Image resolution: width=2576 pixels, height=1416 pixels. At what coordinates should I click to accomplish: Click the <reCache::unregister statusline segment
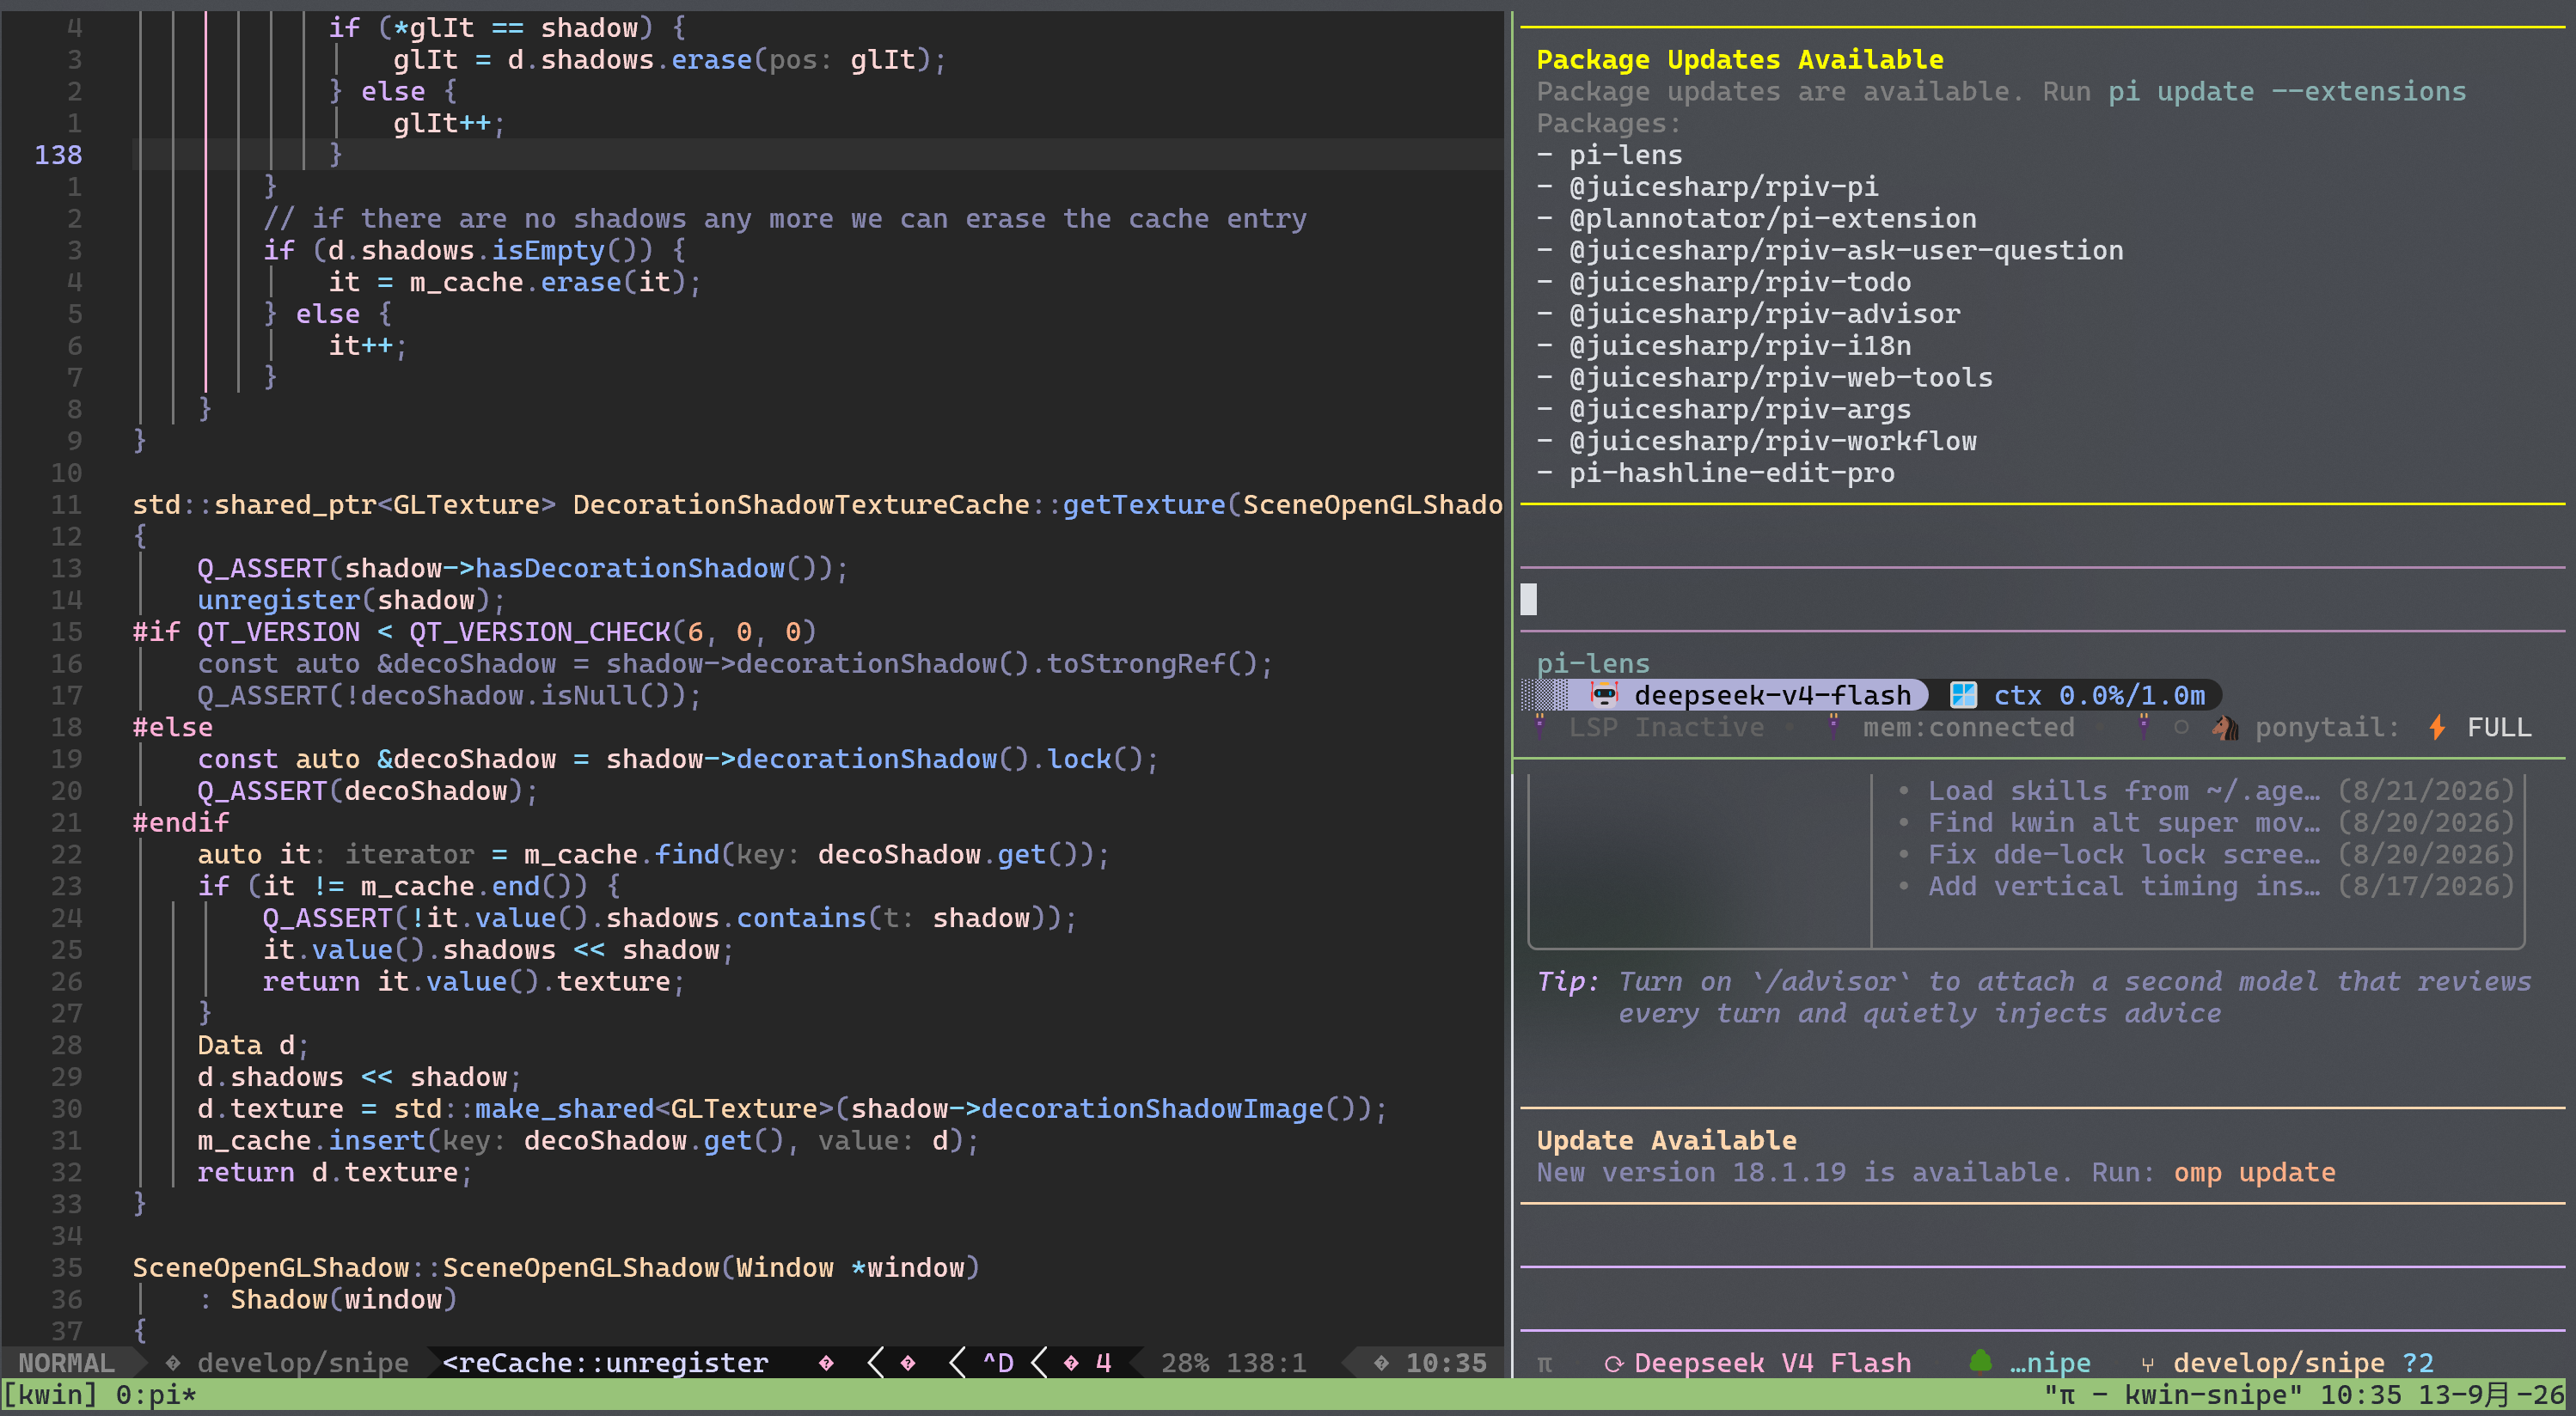pos(605,1363)
